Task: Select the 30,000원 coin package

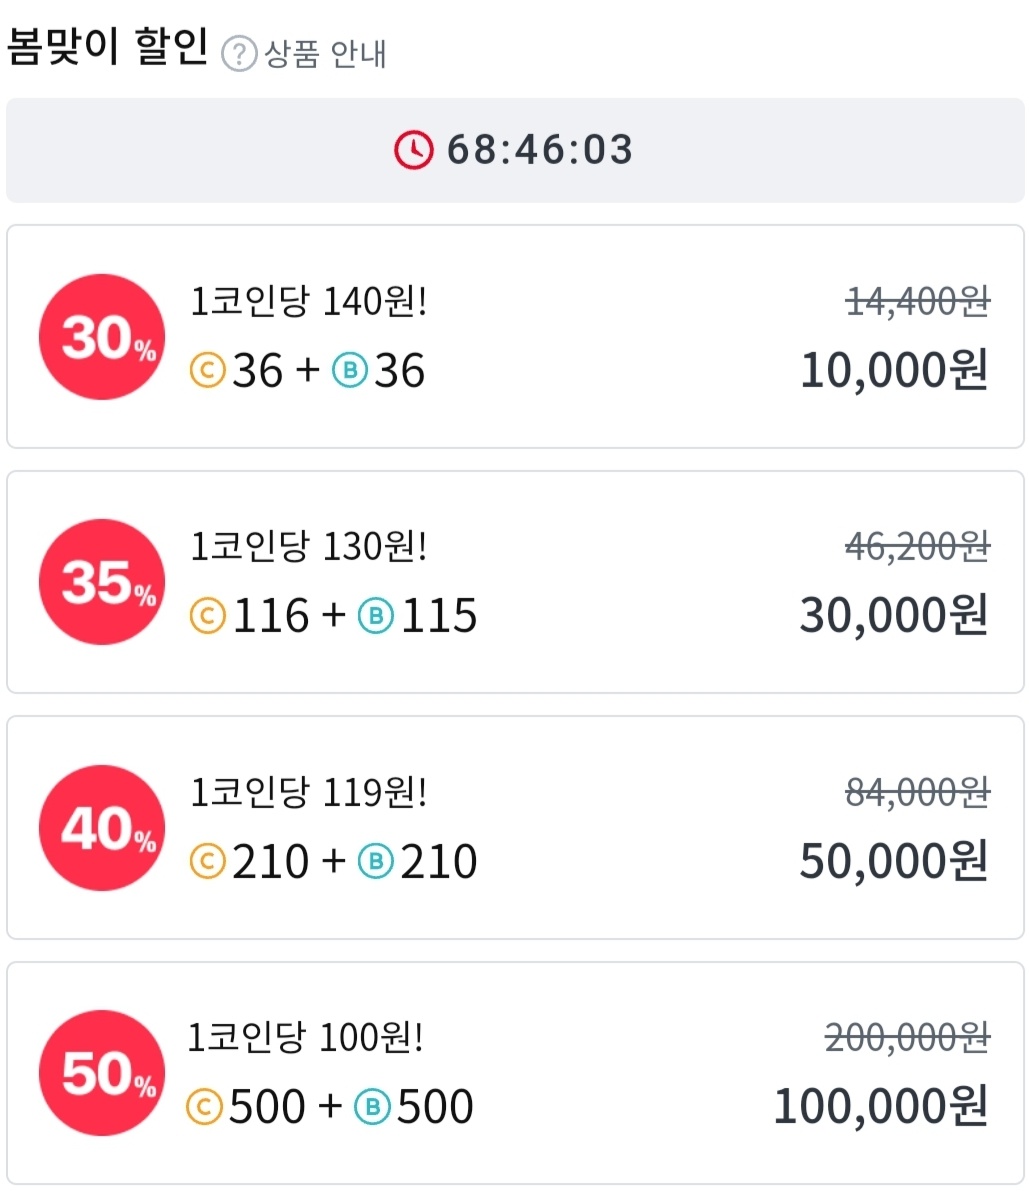Action: (515, 582)
